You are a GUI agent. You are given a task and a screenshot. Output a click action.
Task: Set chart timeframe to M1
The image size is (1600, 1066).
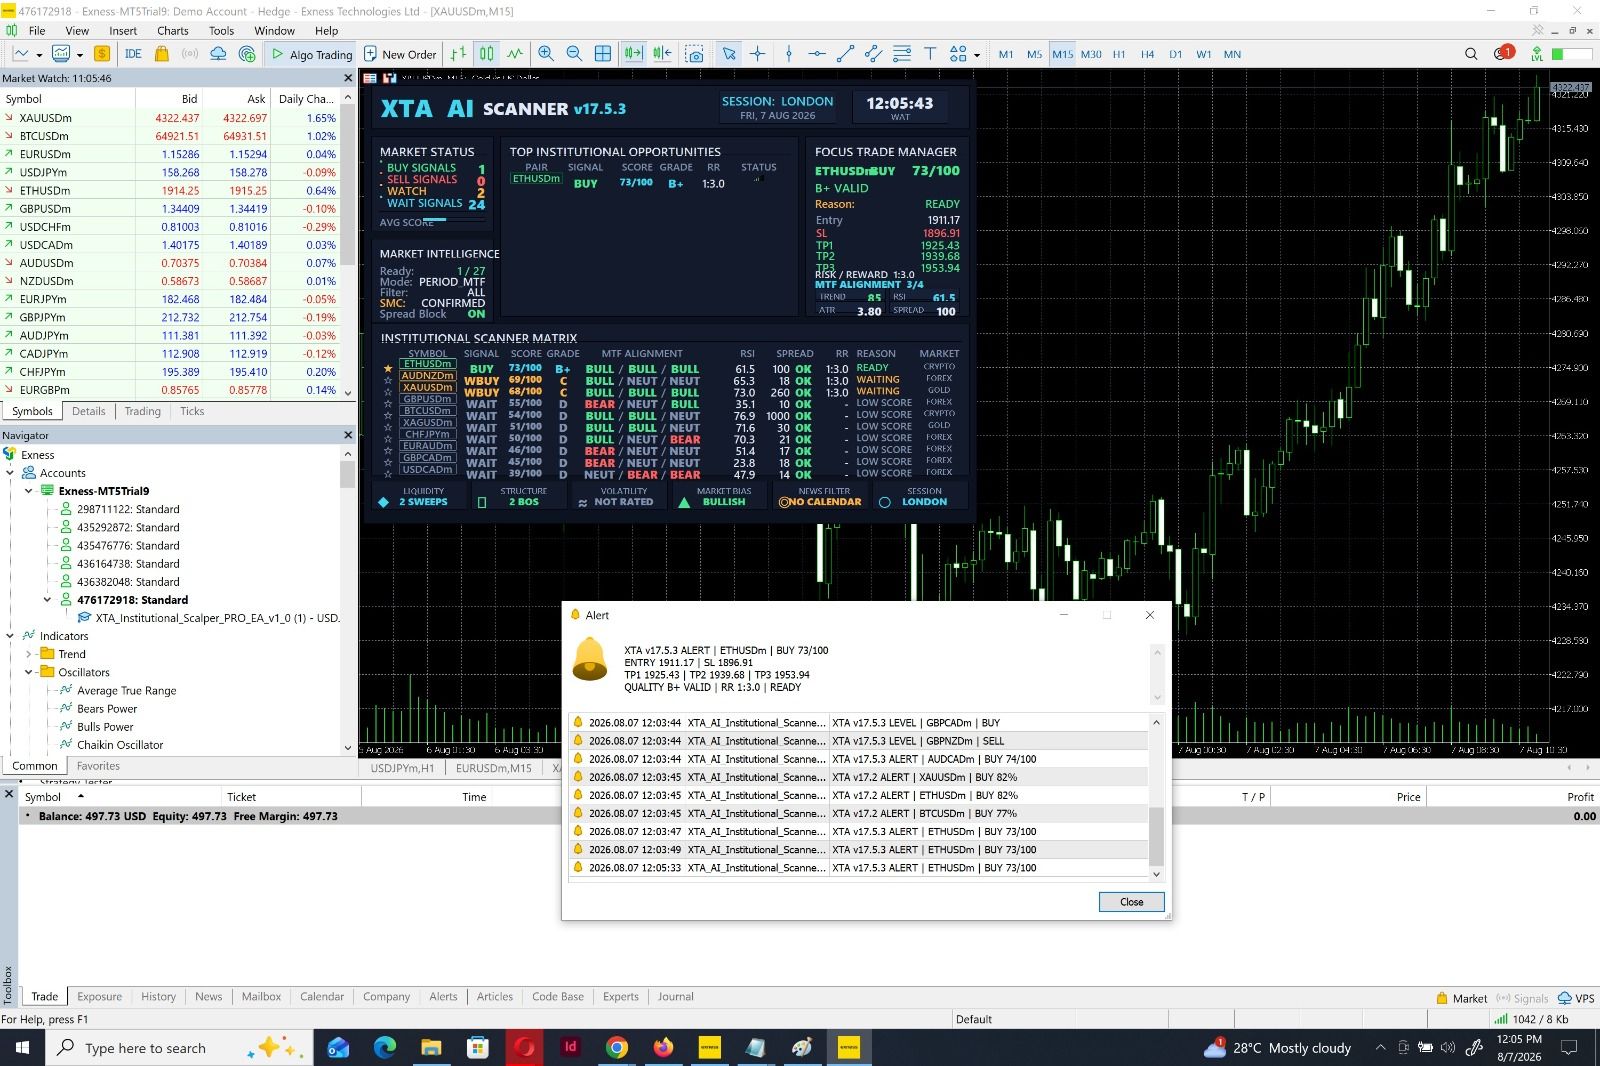click(x=1006, y=54)
